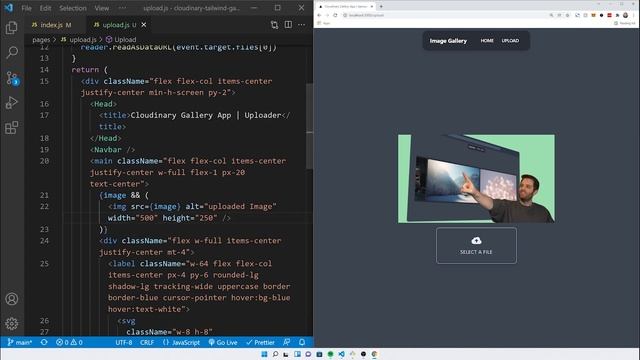The image size is (640, 360).
Task: Open editor More Actions ellipsis
Action: point(302,24)
